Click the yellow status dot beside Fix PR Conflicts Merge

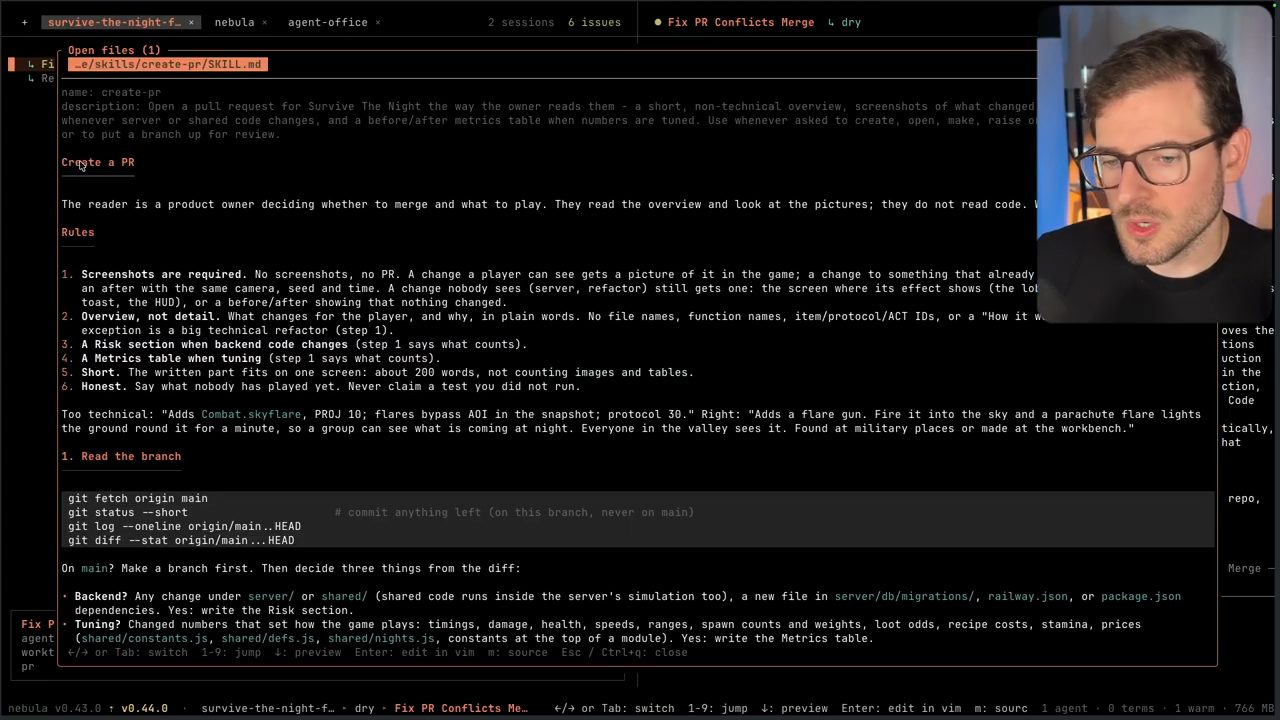(x=658, y=22)
